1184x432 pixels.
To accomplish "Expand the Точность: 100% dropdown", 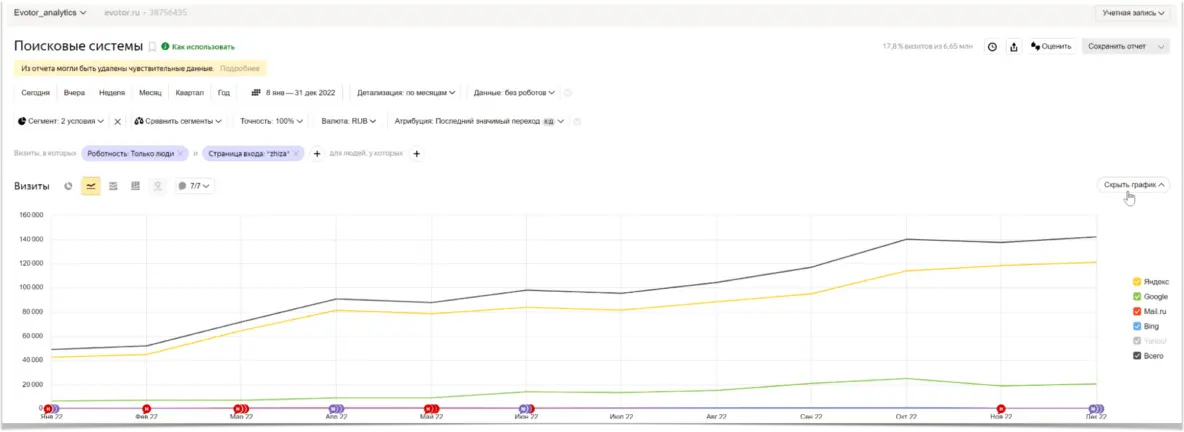I will click(x=271, y=121).
